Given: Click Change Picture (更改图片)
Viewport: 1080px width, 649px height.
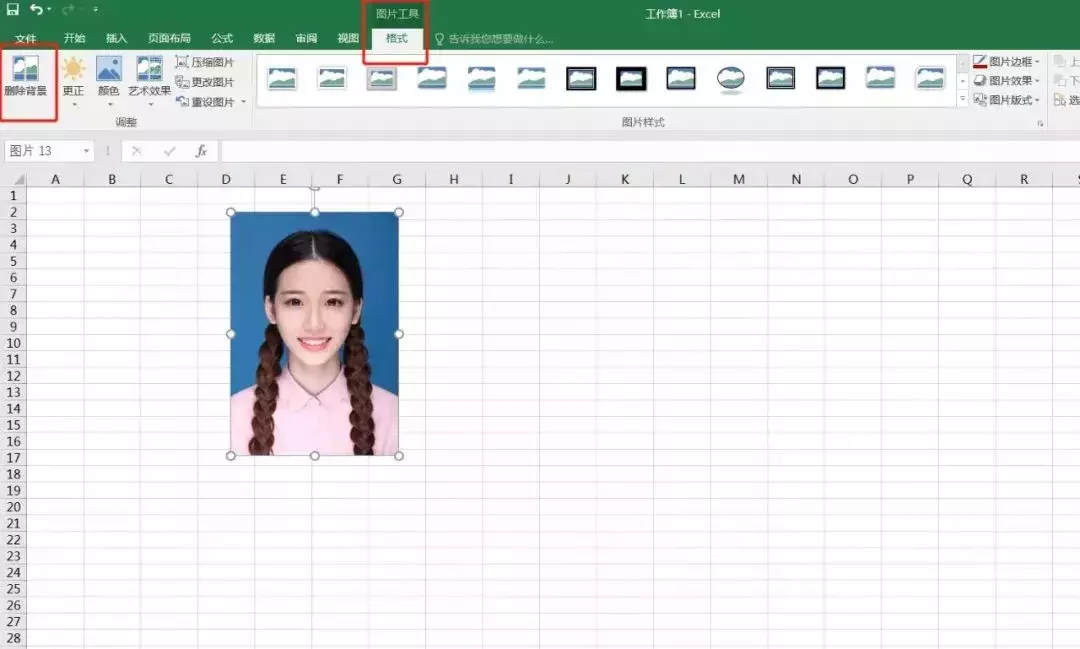Looking at the screenshot, I should coord(205,82).
